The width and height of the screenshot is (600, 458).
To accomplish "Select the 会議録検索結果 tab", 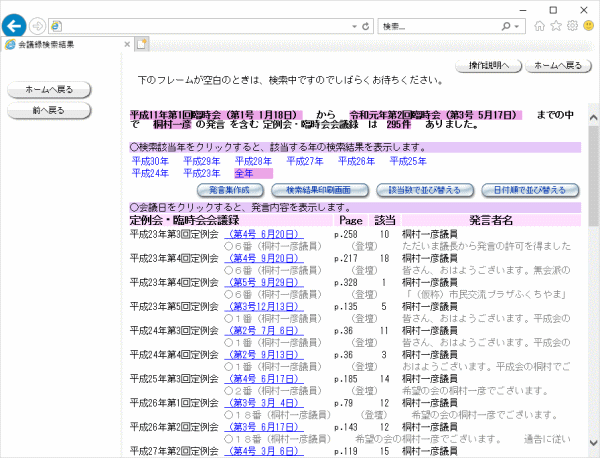I will tap(65, 44).
